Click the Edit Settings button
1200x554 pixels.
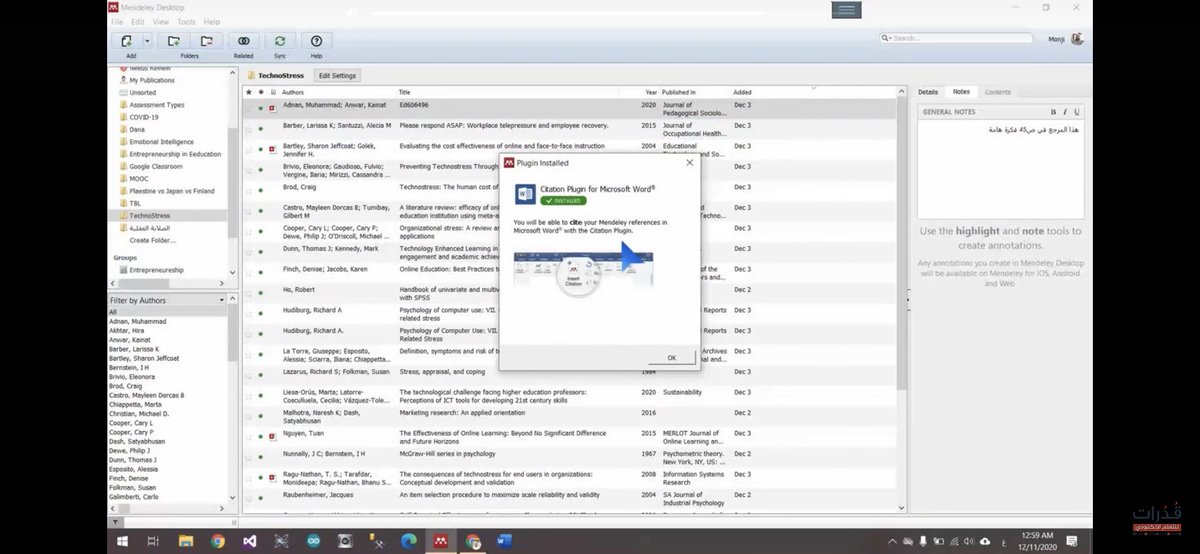tap(336, 76)
